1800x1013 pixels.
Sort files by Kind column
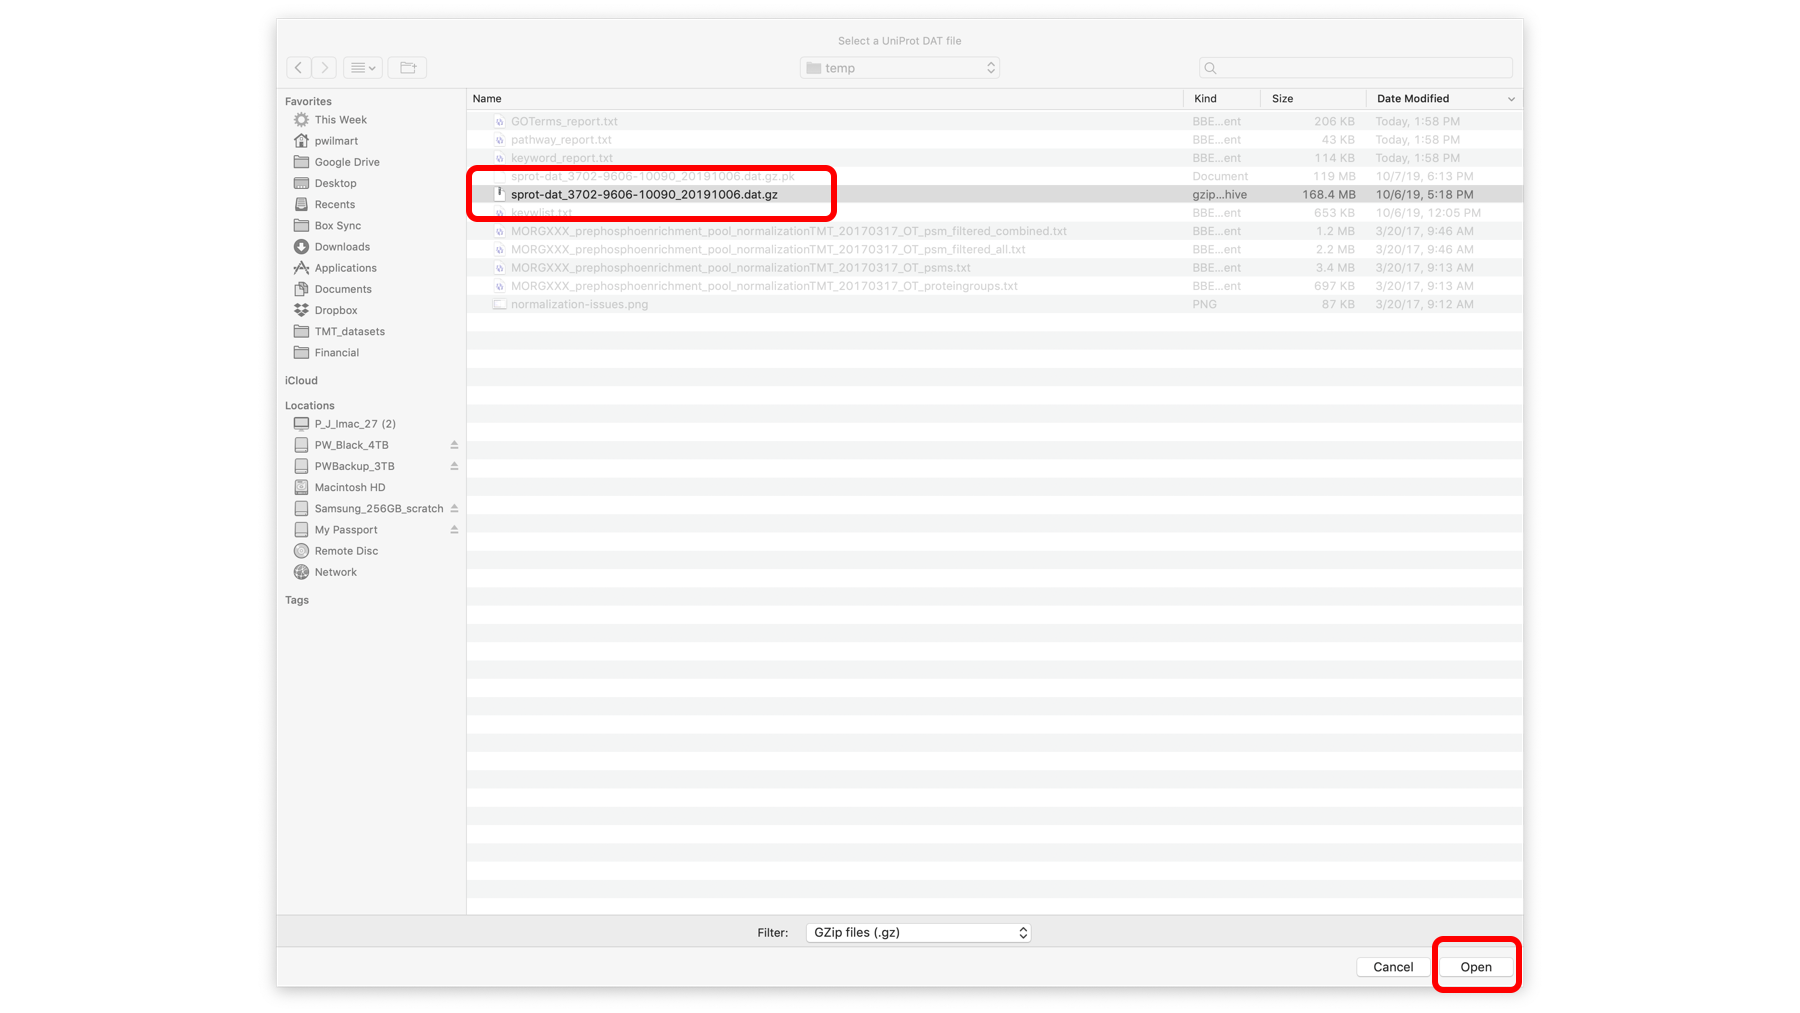click(1221, 99)
